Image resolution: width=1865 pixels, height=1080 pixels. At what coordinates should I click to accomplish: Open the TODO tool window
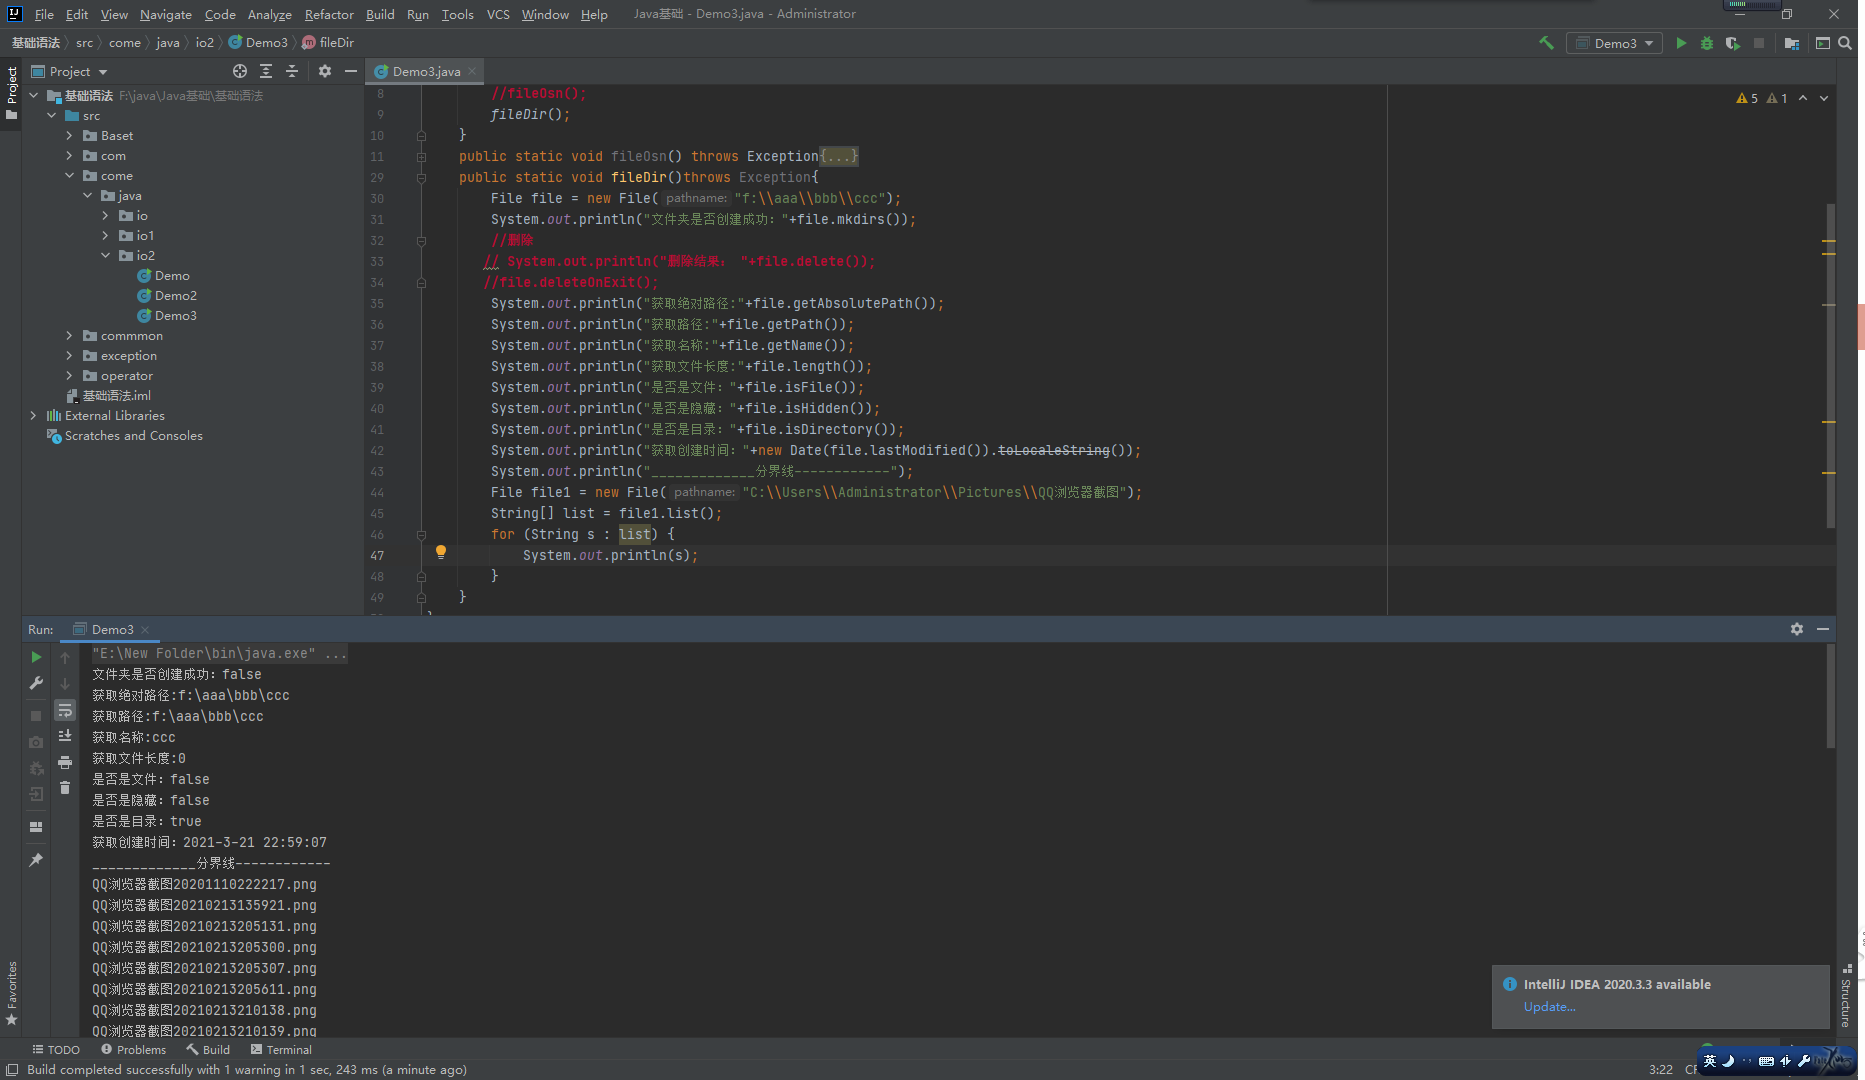click(x=56, y=1050)
